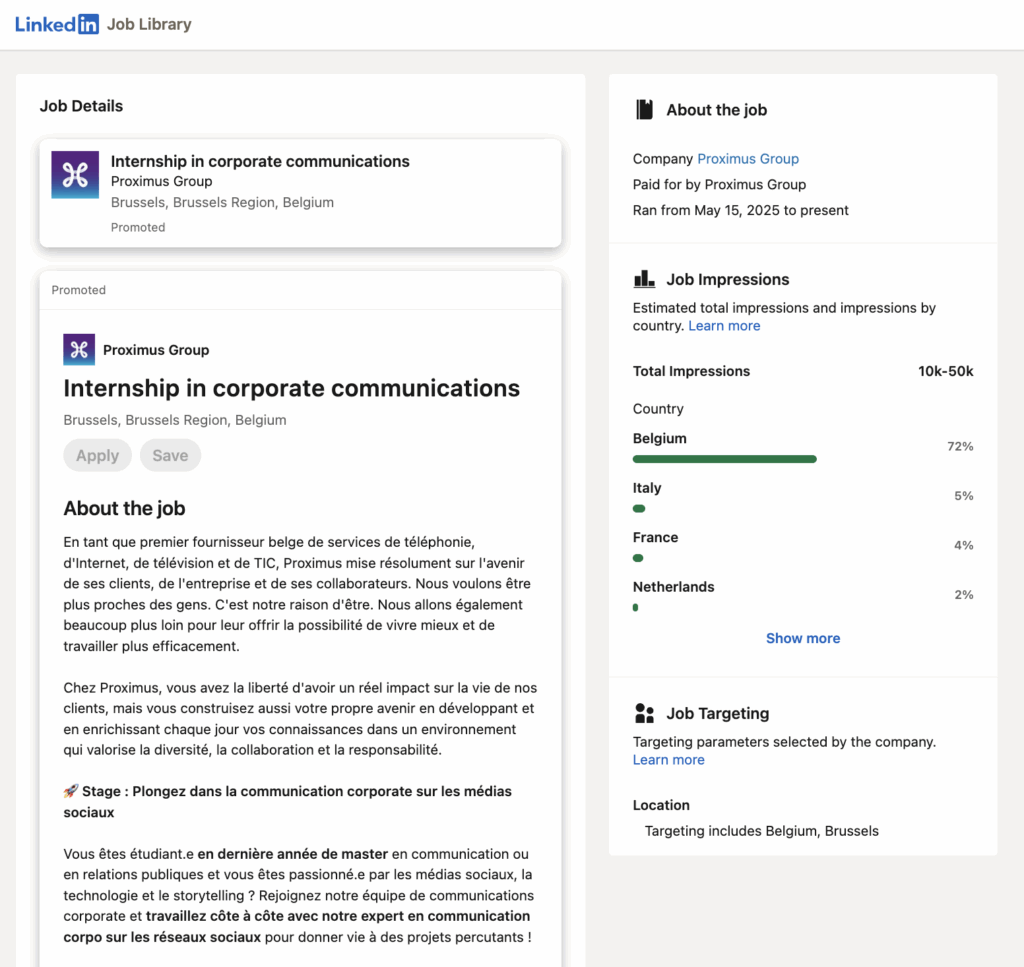Image resolution: width=1024 pixels, height=967 pixels.
Task: Click the Total Impressions label
Action: 691,371
